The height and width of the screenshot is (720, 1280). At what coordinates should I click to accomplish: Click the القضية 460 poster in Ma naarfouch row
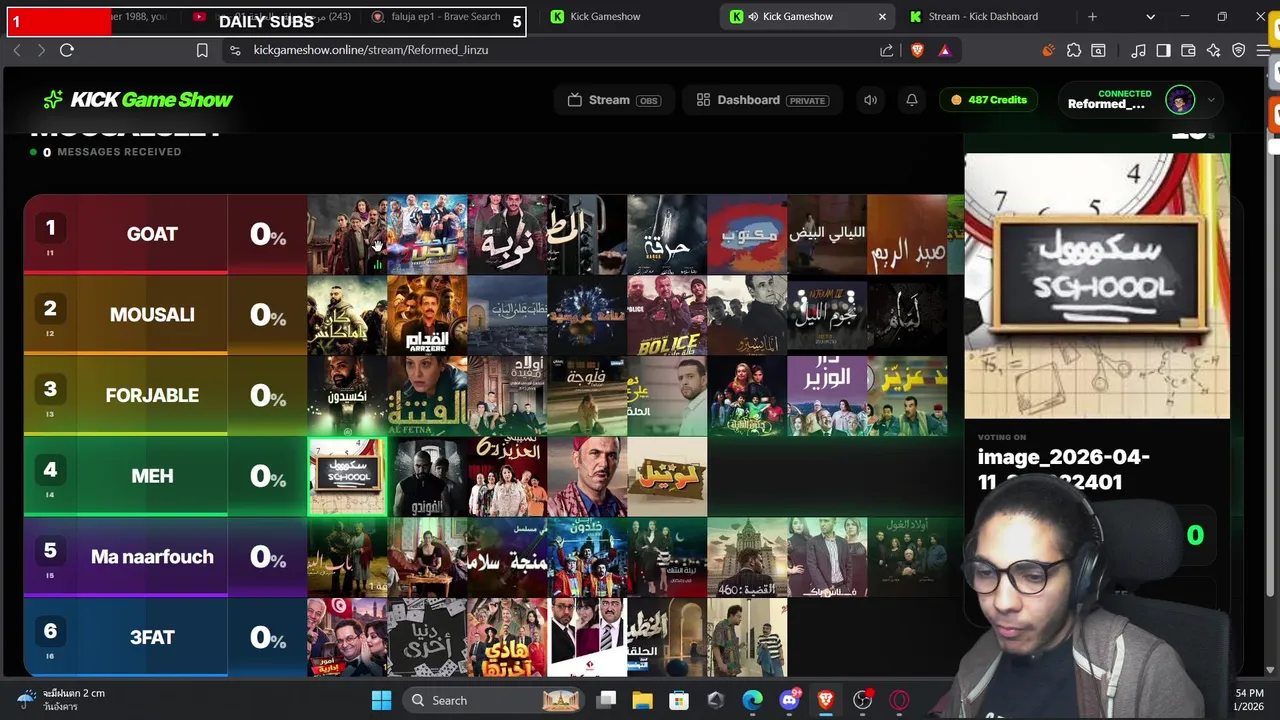click(x=747, y=557)
